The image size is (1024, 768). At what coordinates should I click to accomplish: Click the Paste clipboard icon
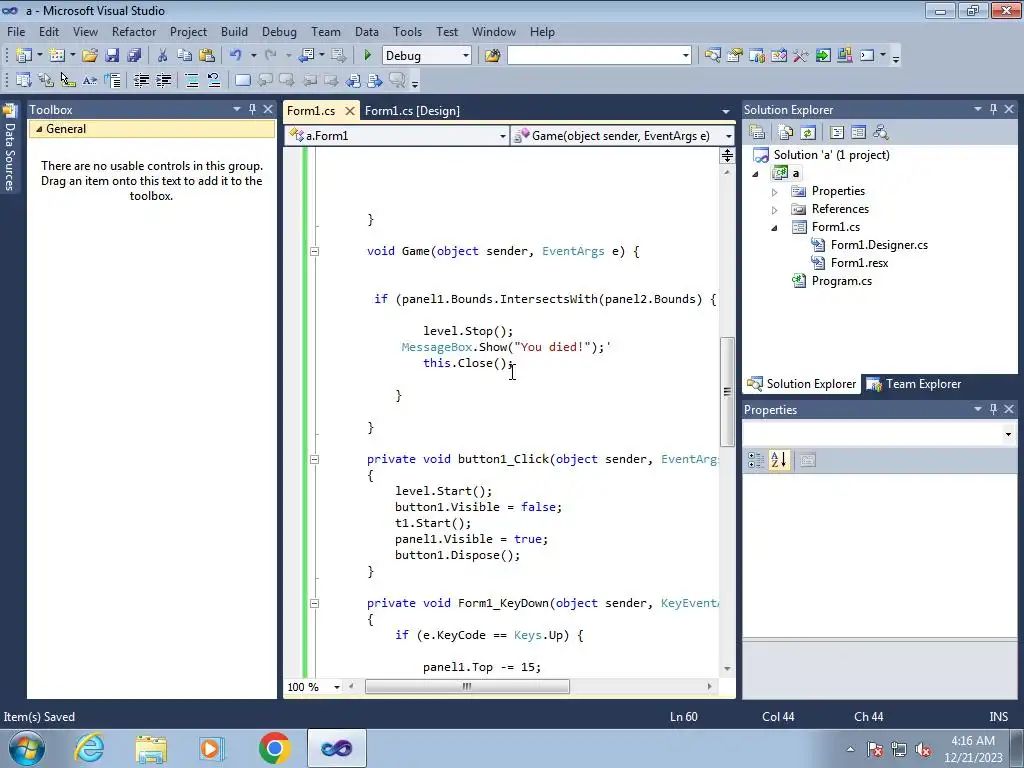point(207,56)
